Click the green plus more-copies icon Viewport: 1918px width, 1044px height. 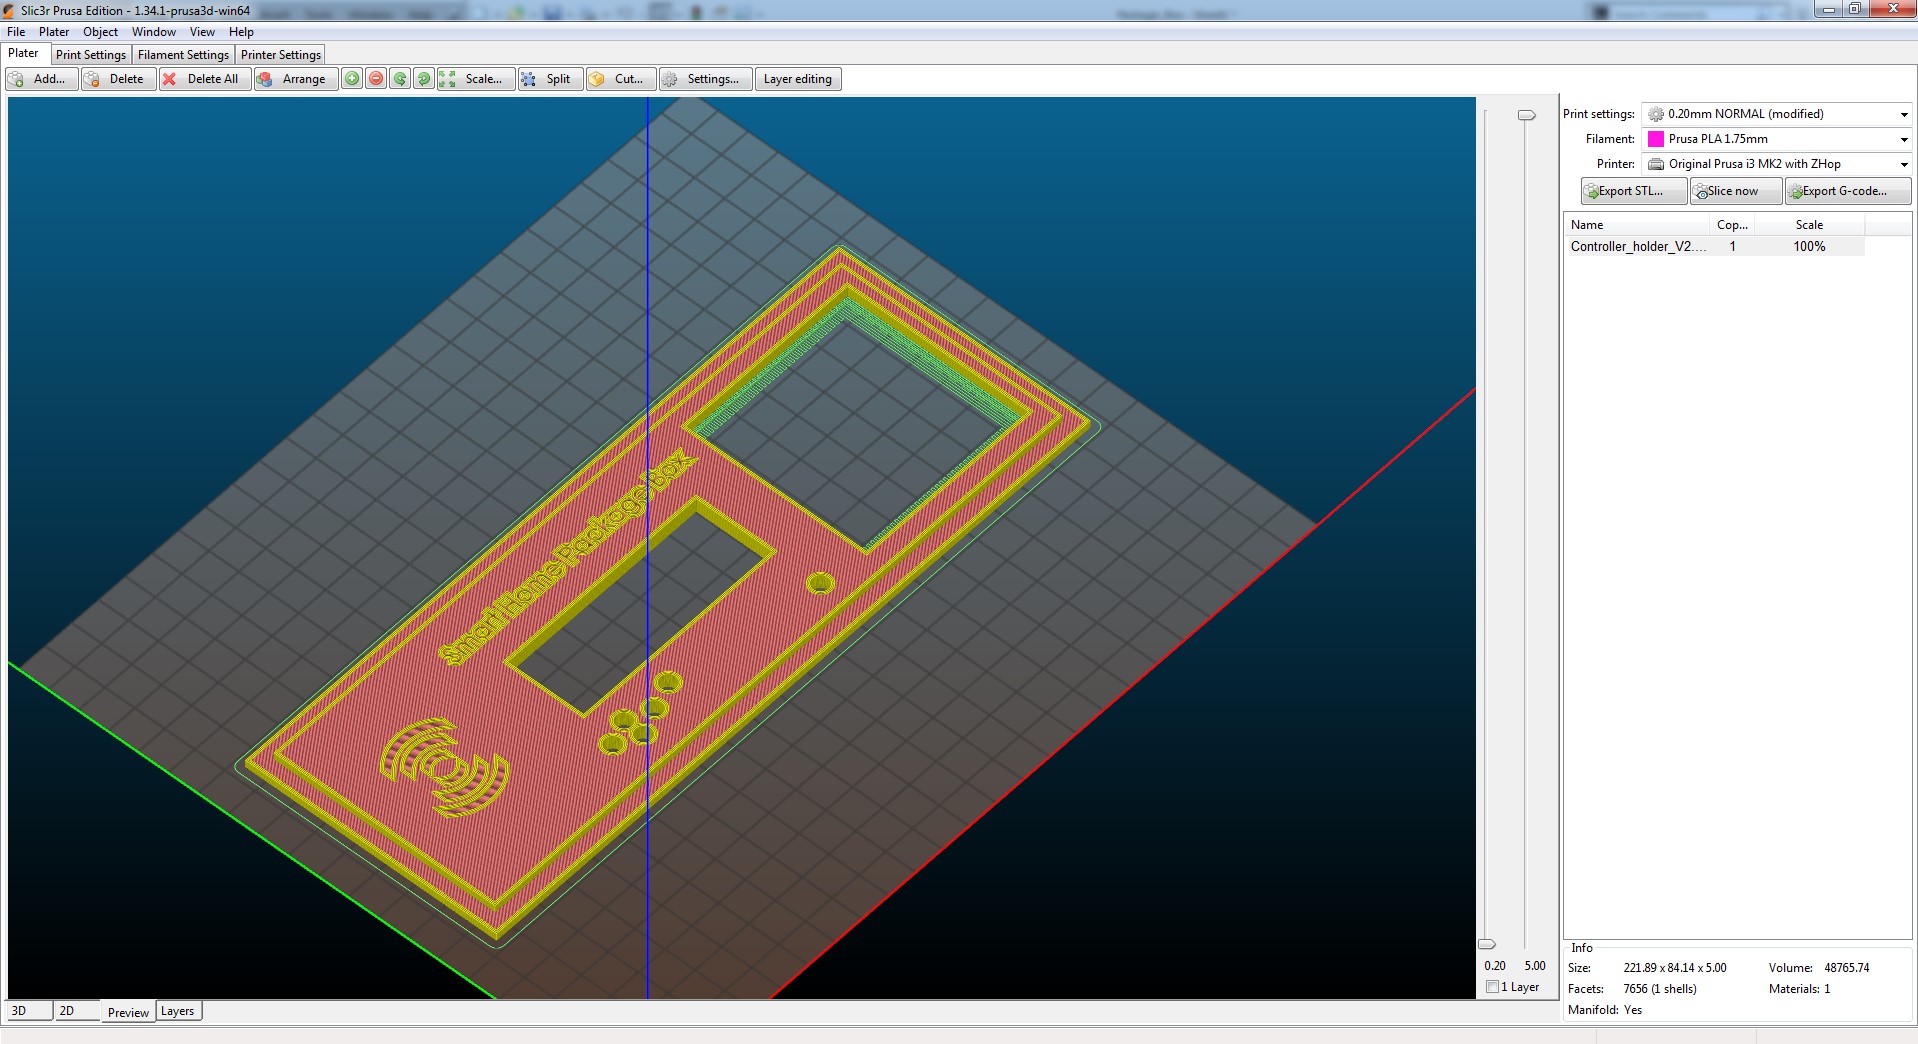pyautogui.click(x=352, y=79)
